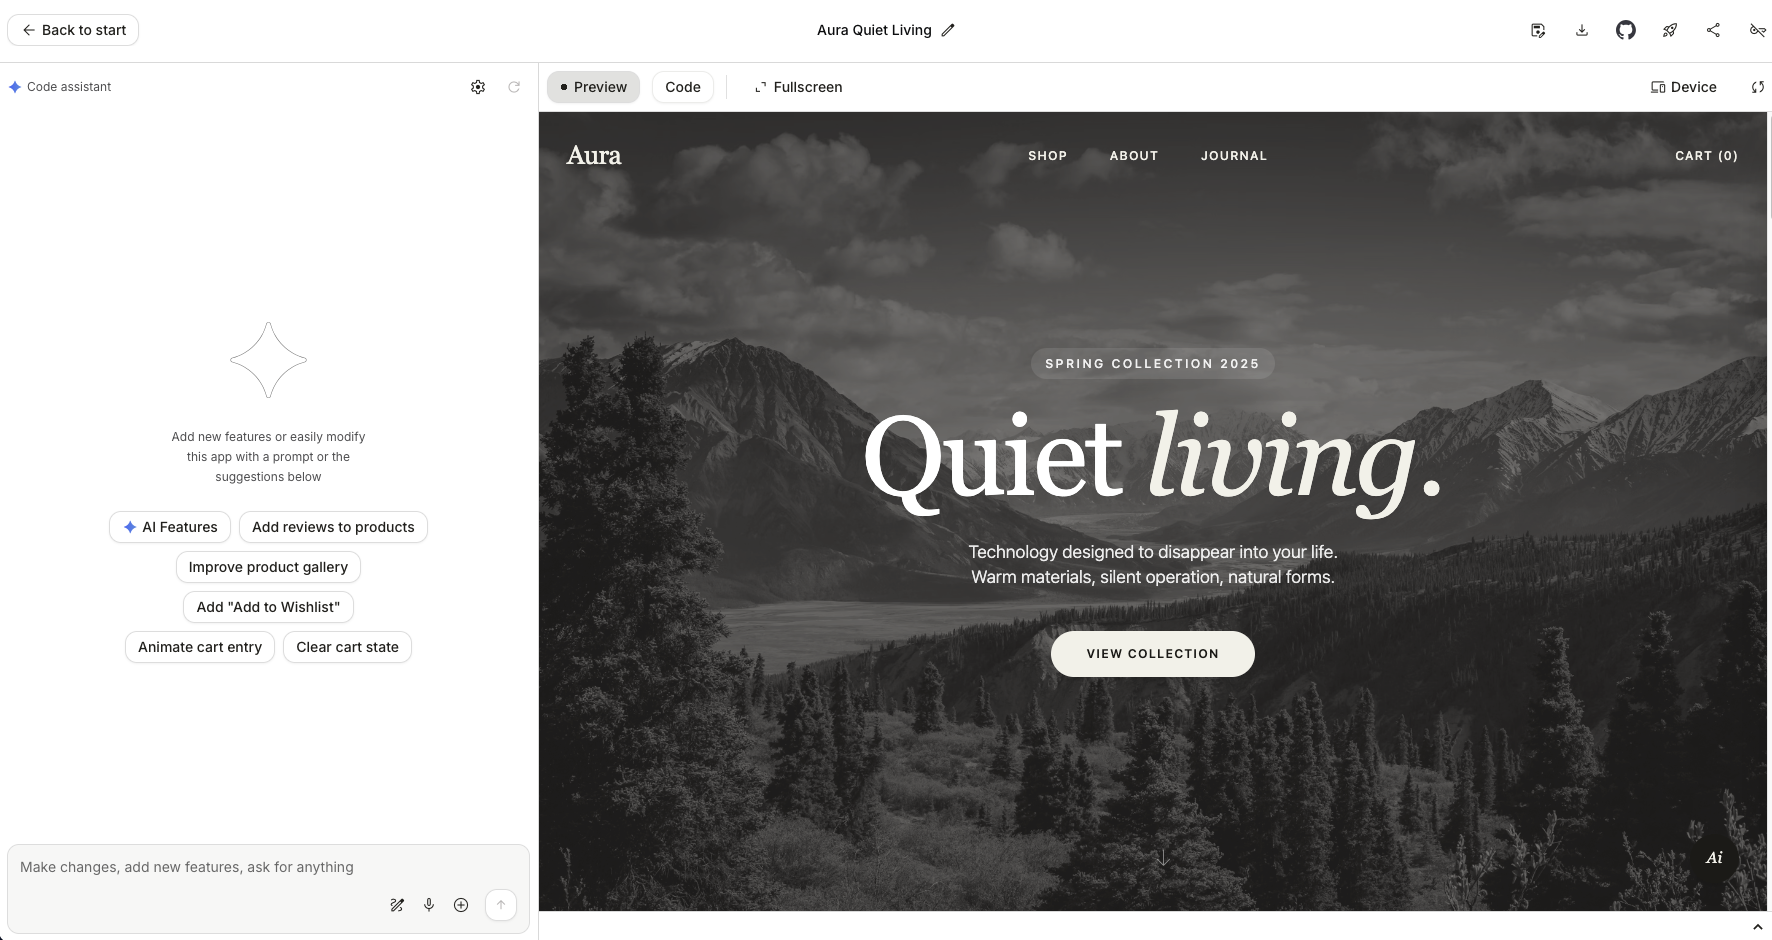The image size is (1772, 940).
Task: Deploy the app via the rocket icon
Action: click(1670, 30)
